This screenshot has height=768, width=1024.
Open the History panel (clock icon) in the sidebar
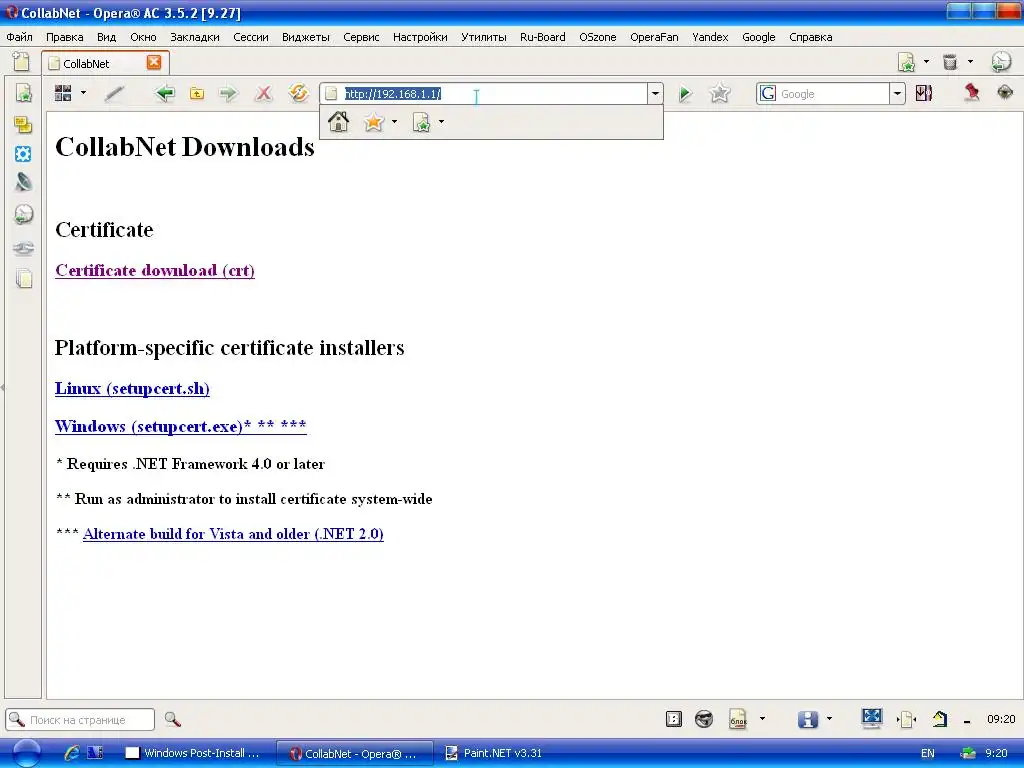coord(24,214)
